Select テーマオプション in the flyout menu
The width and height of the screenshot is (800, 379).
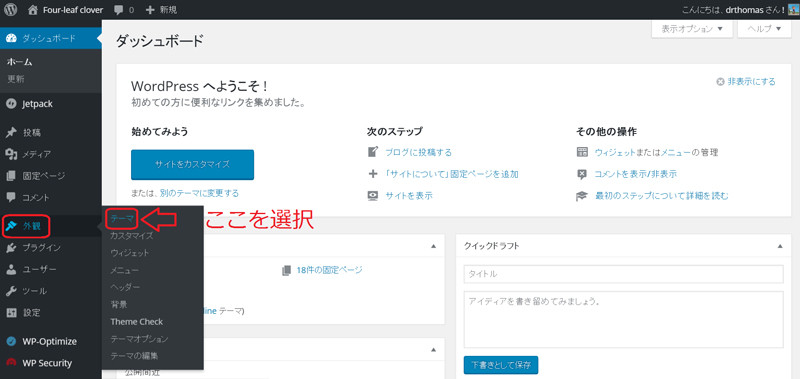click(139, 339)
